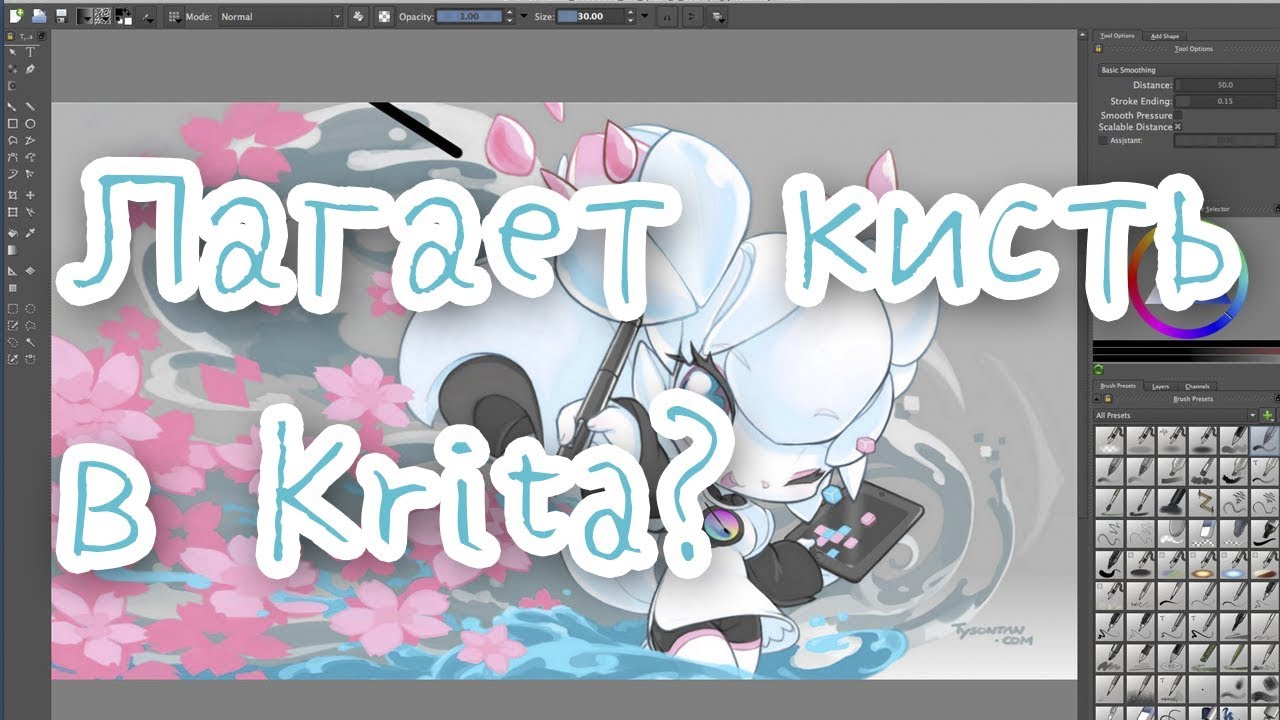Open the brush editor settings icon
The width and height of the screenshot is (1280, 720).
coord(148,16)
